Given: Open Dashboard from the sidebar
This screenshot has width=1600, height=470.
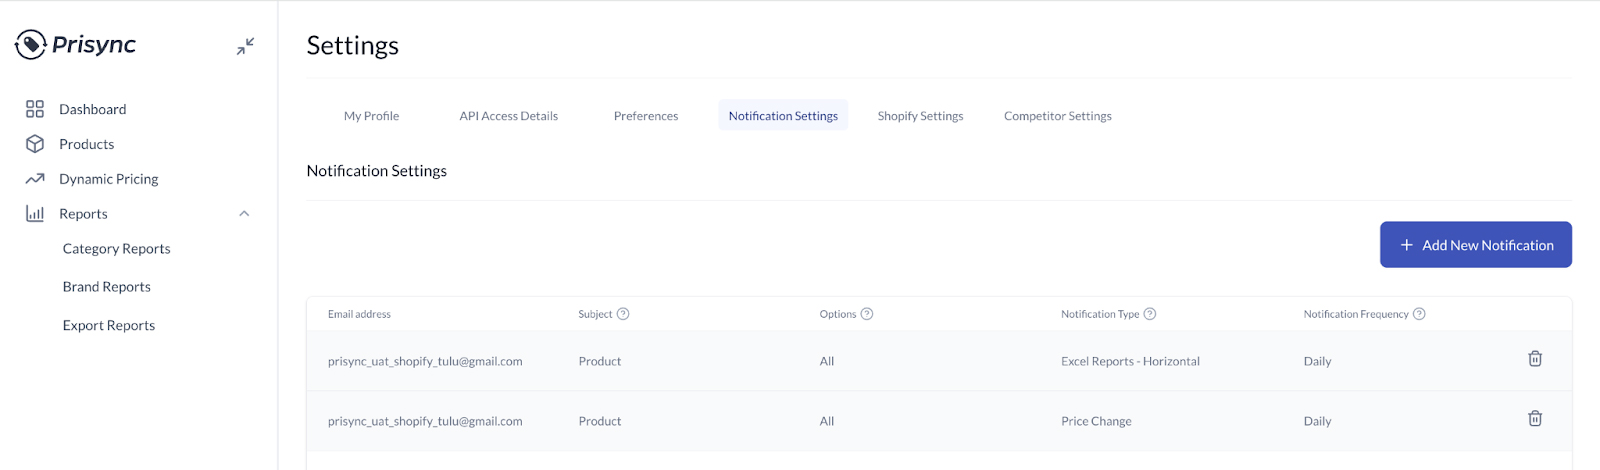Looking at the screenshot, I should [x=92, y=109].
